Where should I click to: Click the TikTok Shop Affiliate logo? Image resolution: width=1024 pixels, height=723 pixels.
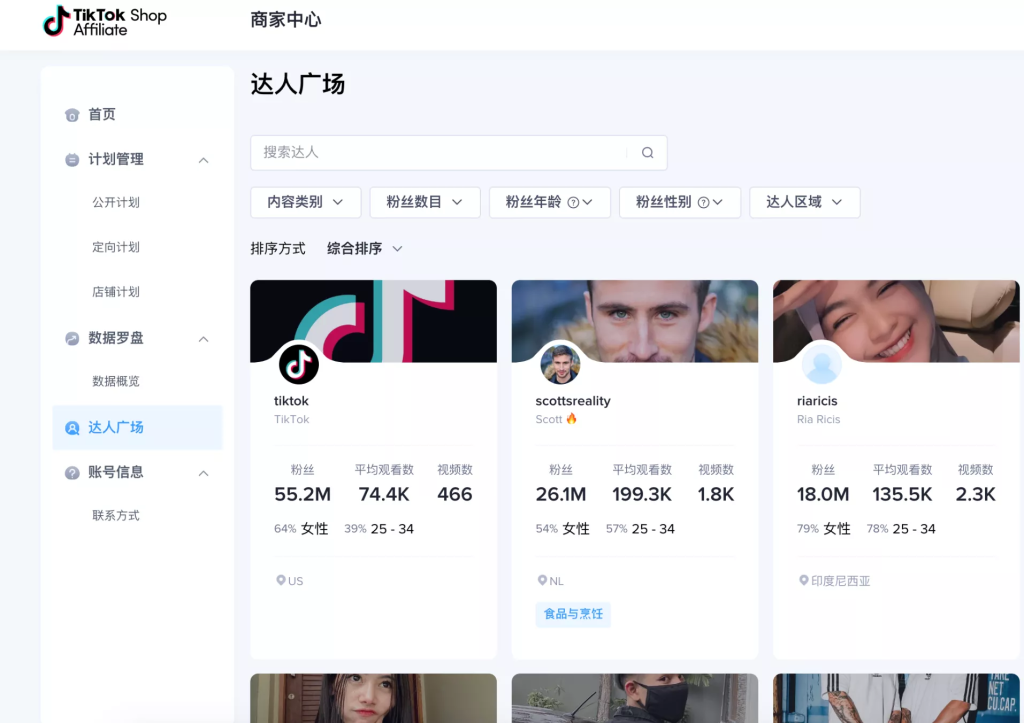[x=104, y=21]
